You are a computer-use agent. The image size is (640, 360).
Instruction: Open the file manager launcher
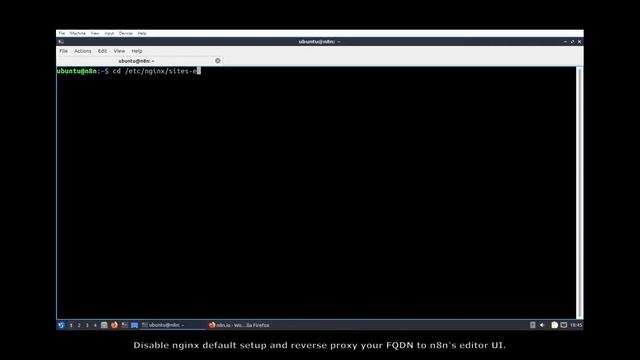[x=104, y=325]
